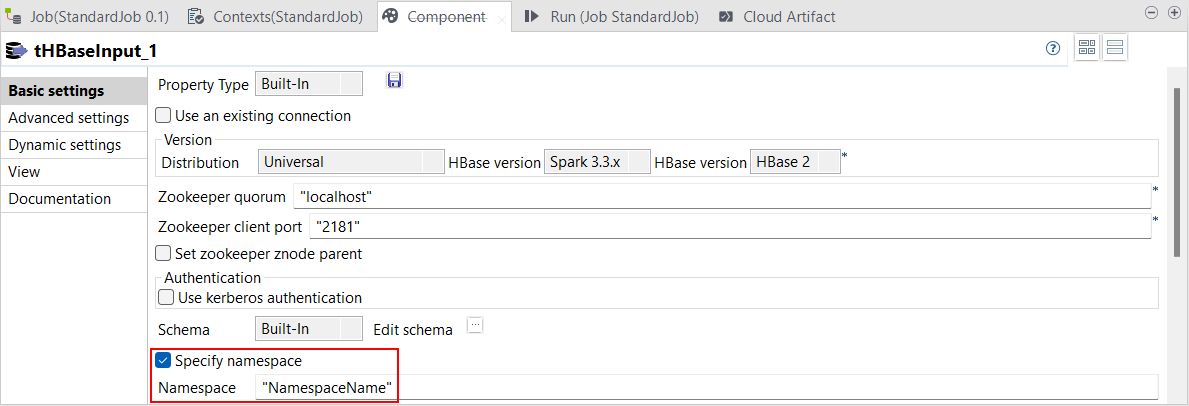Expand the Schema Built-In dropdown
This screenshot has height=406, width=1189.
tap(309, 328)
